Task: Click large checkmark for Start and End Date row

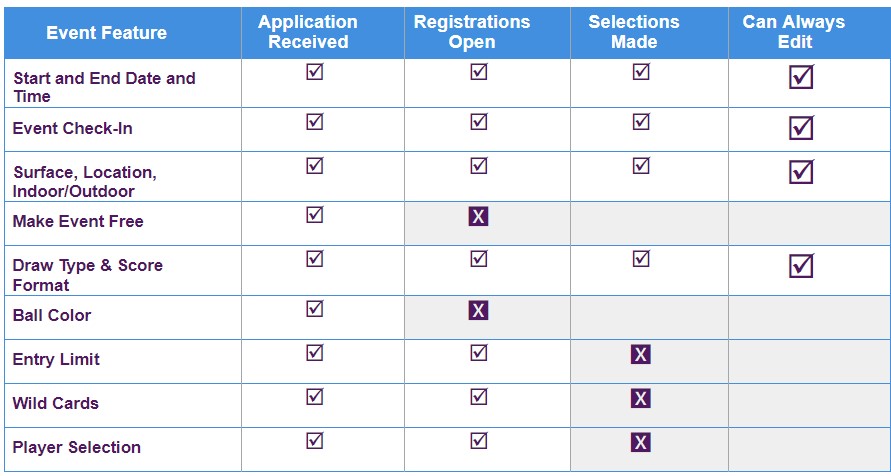Action: coord(801,77)
